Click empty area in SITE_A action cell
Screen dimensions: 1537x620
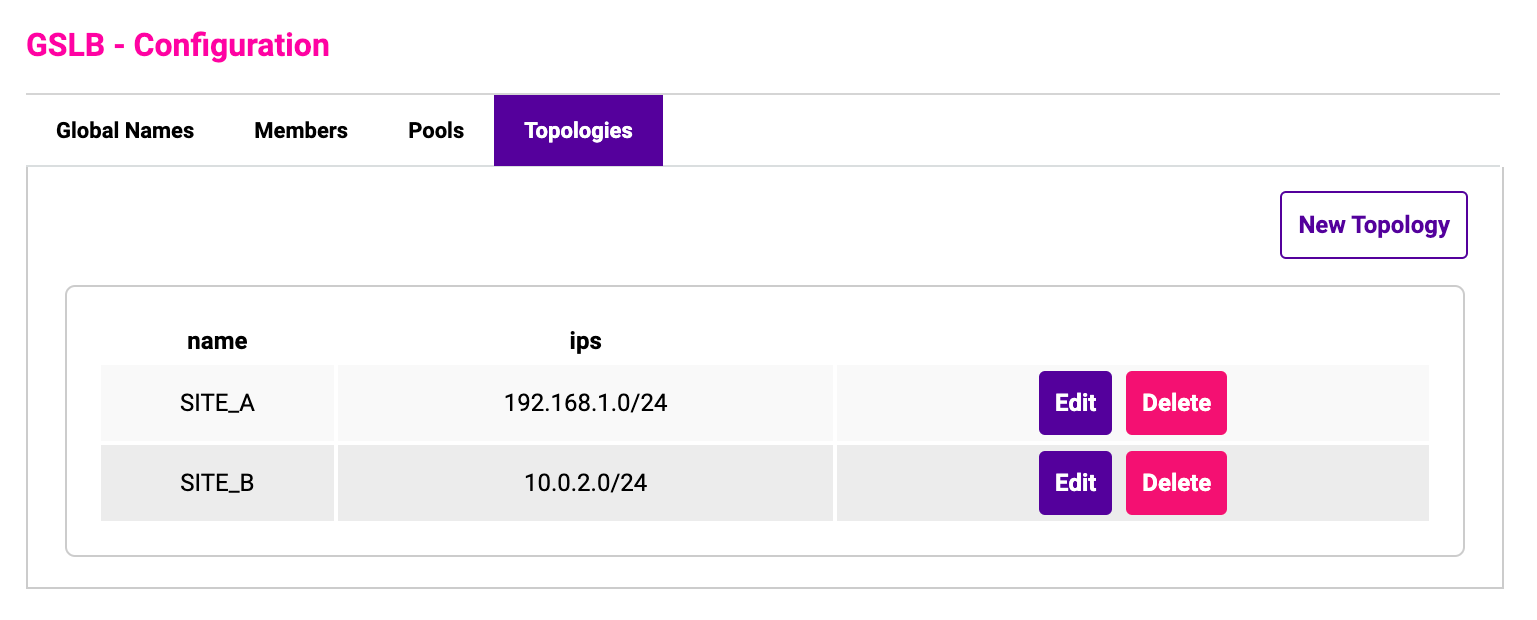click(x=1330, y=403)
